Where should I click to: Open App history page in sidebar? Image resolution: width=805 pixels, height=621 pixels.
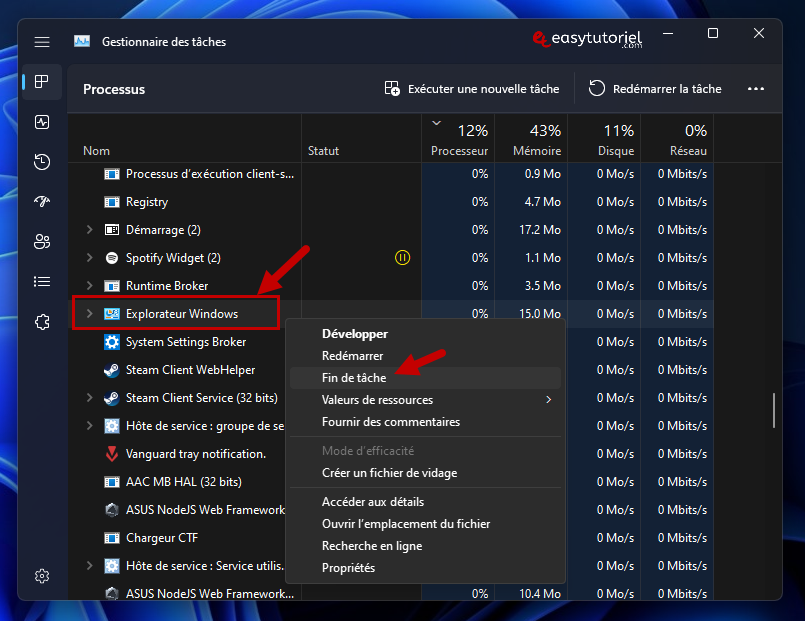42,162
